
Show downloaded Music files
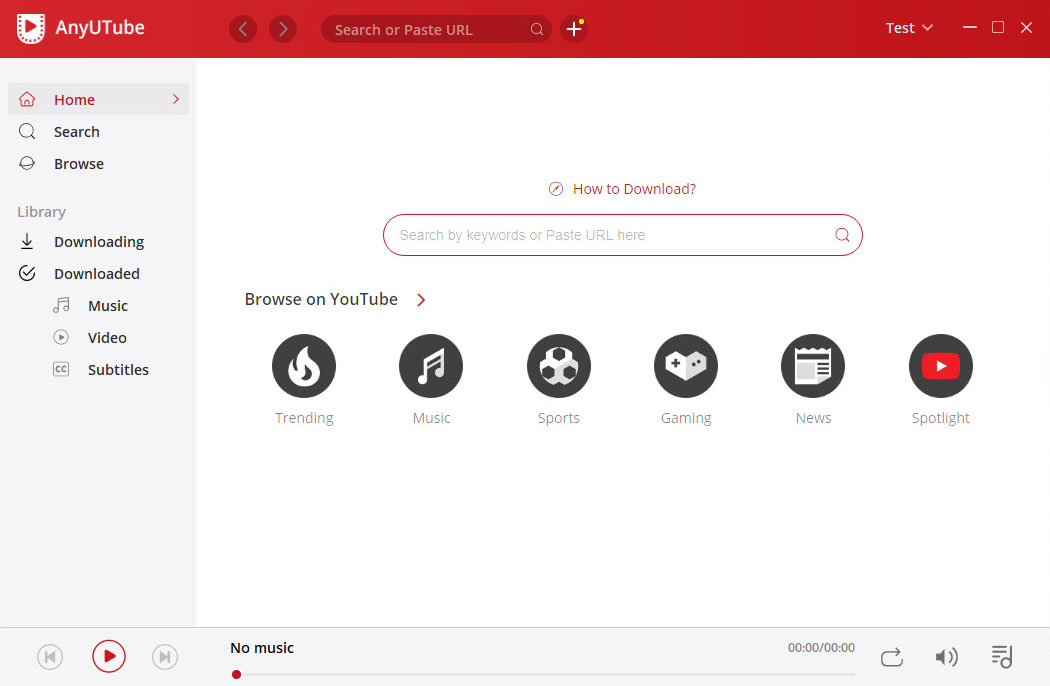[107, 305]
